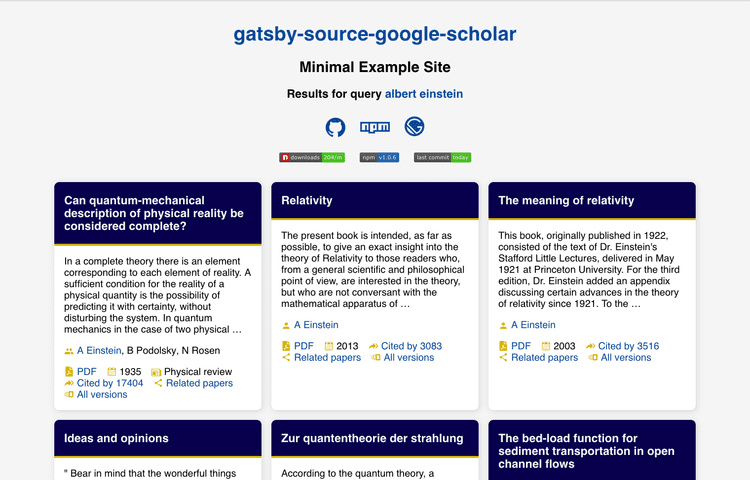
Task: Click PDF icon in quantum-mechanical card
Action: pyautogui.click(x=69, y=372)
